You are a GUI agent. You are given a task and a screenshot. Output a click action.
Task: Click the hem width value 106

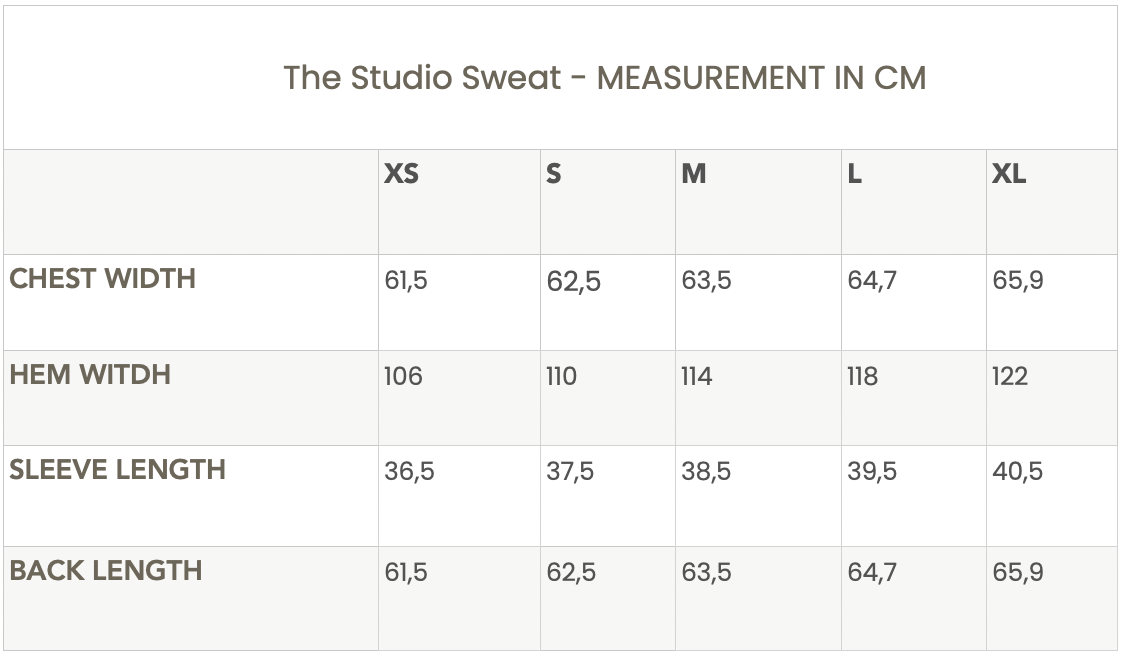pos(403,377)
